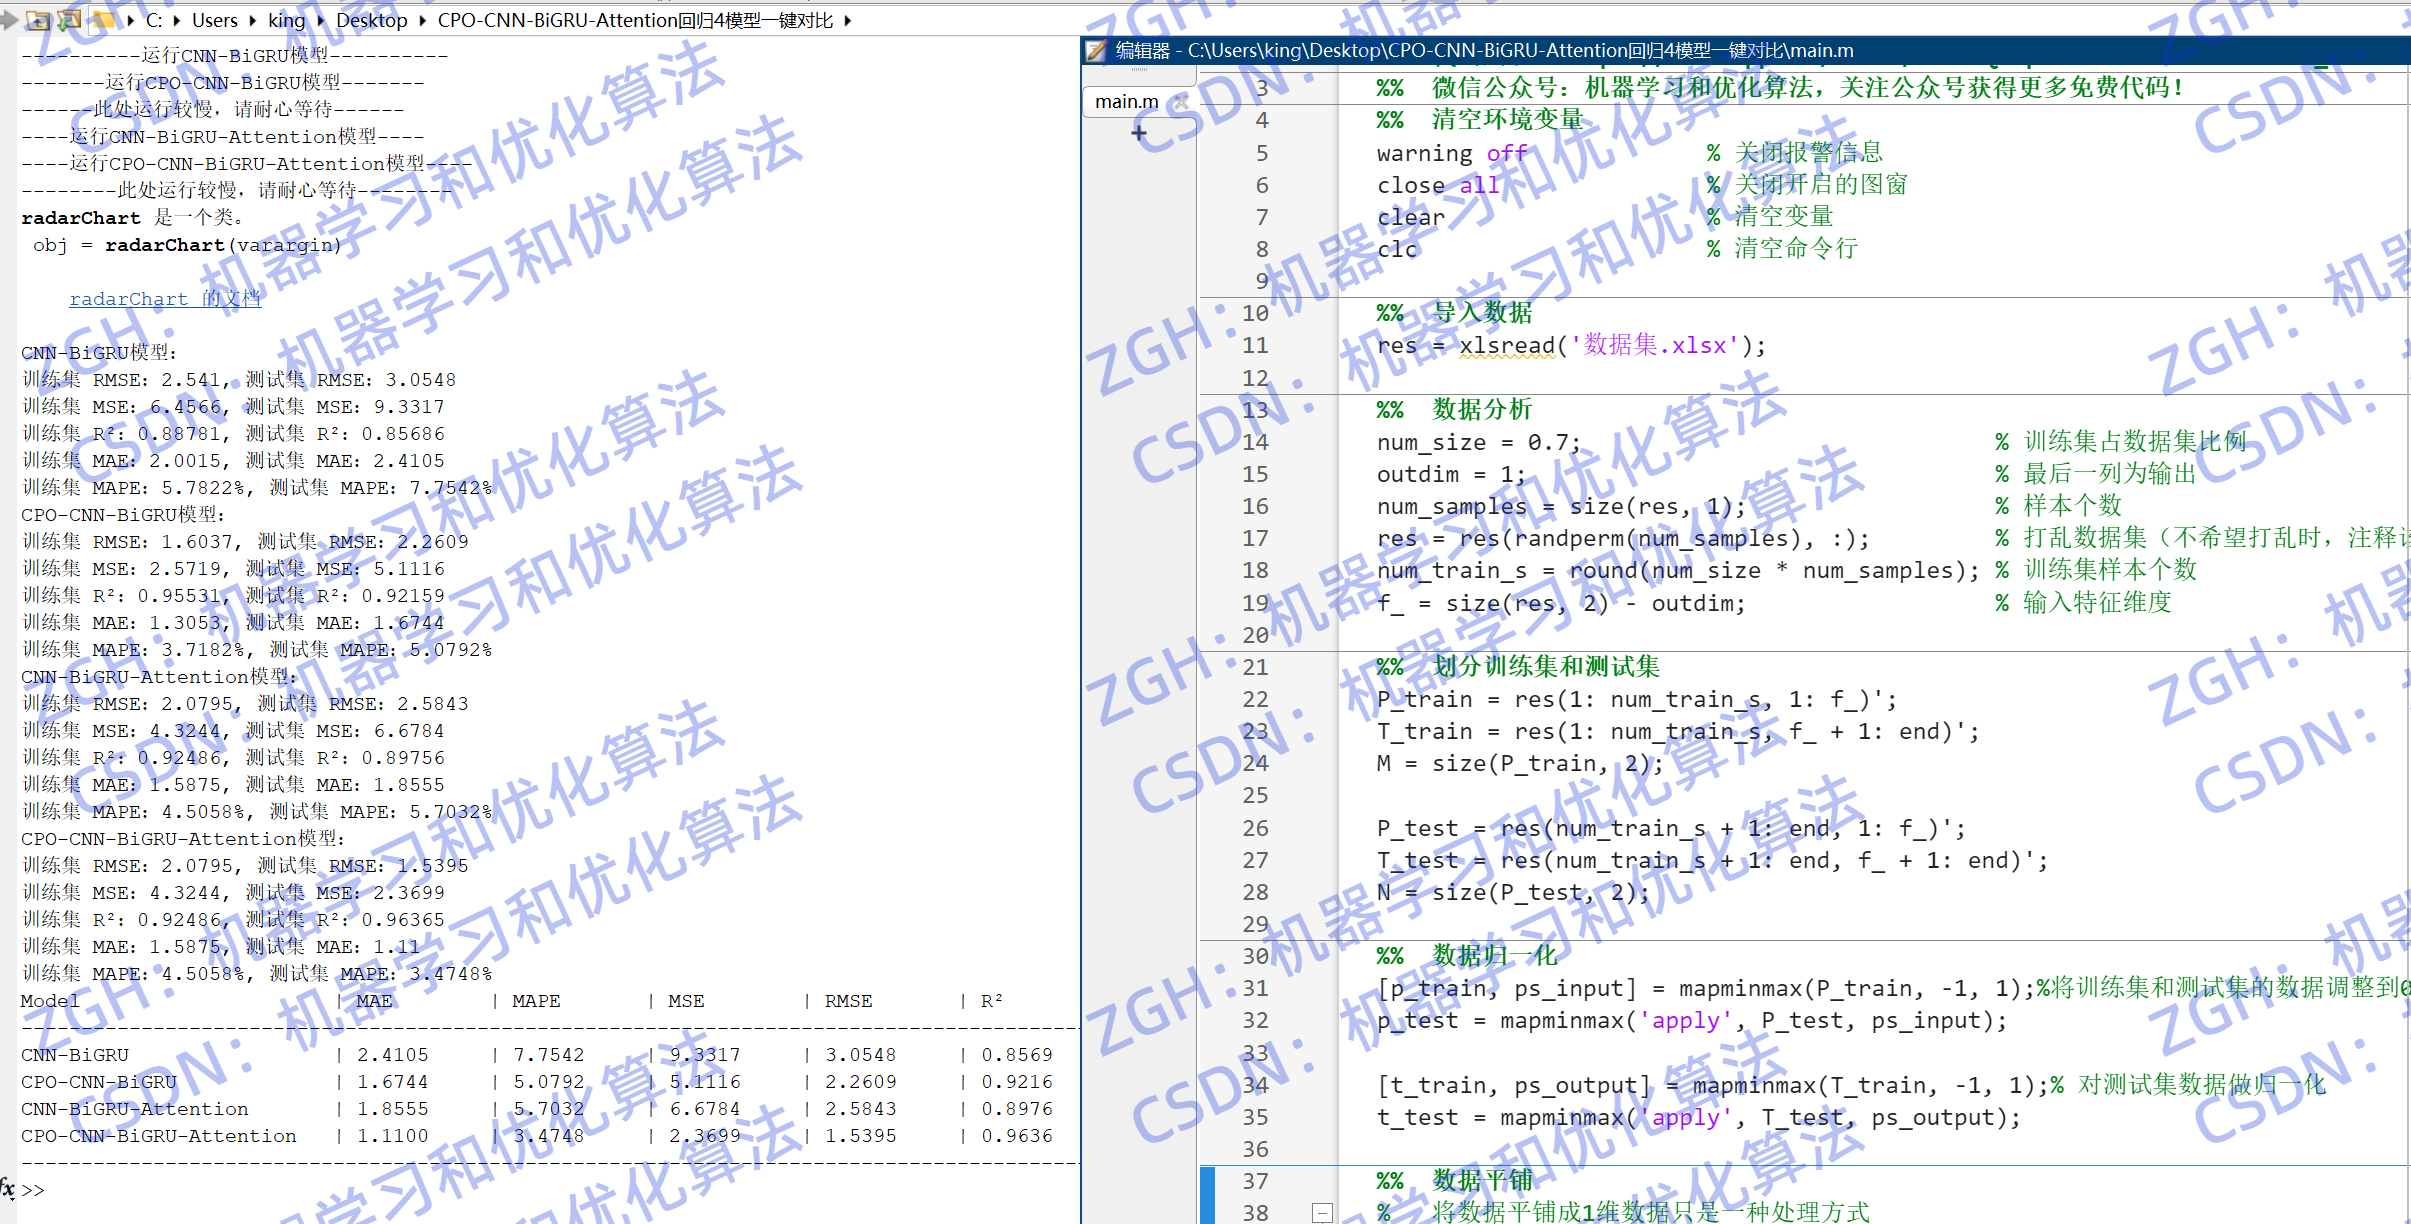
Task: Click MSE value 6.6784 in table
Action: (x=705, y=1109)
